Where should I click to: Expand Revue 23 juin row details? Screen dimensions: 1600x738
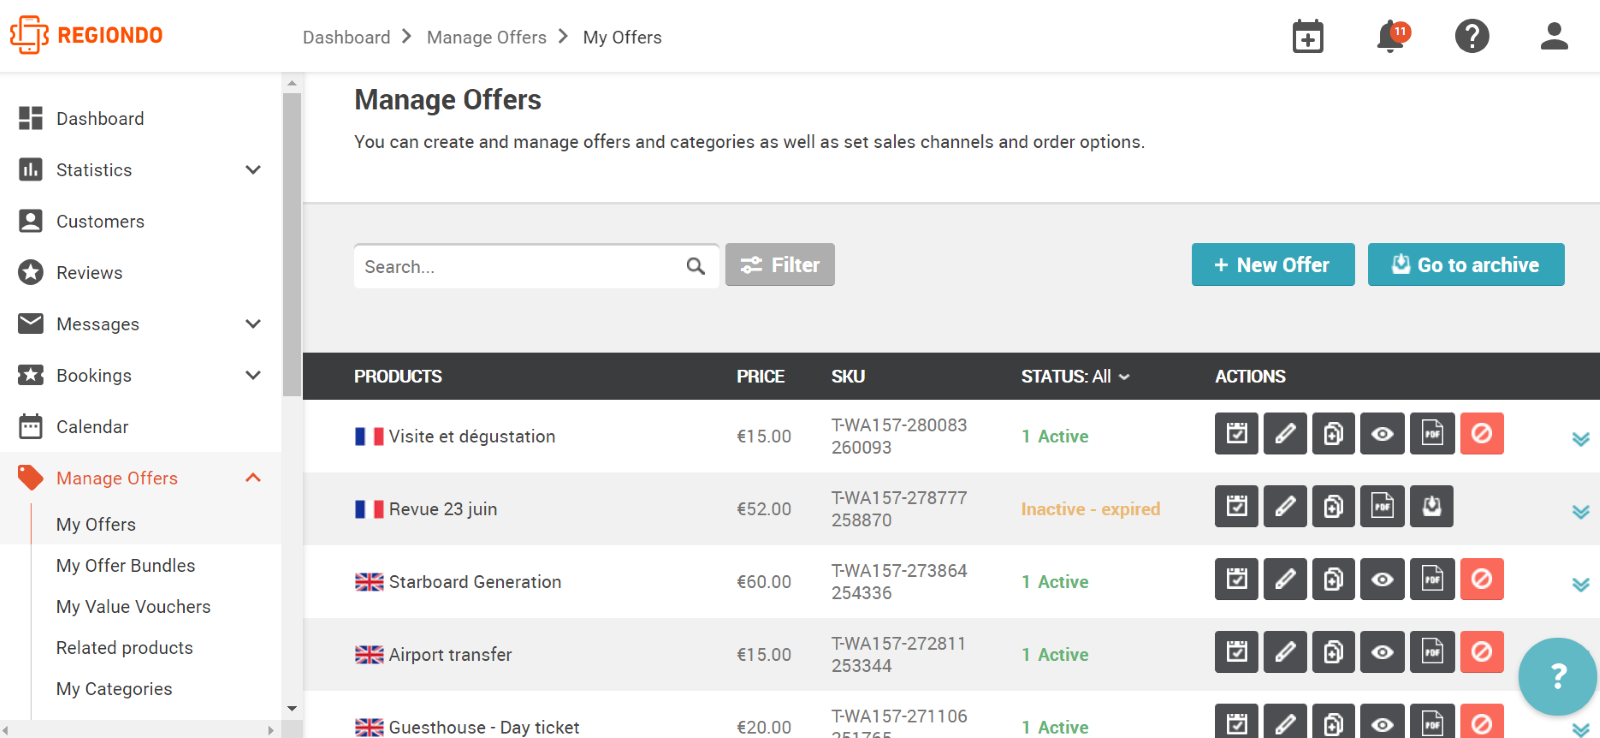click(1580, 511)
